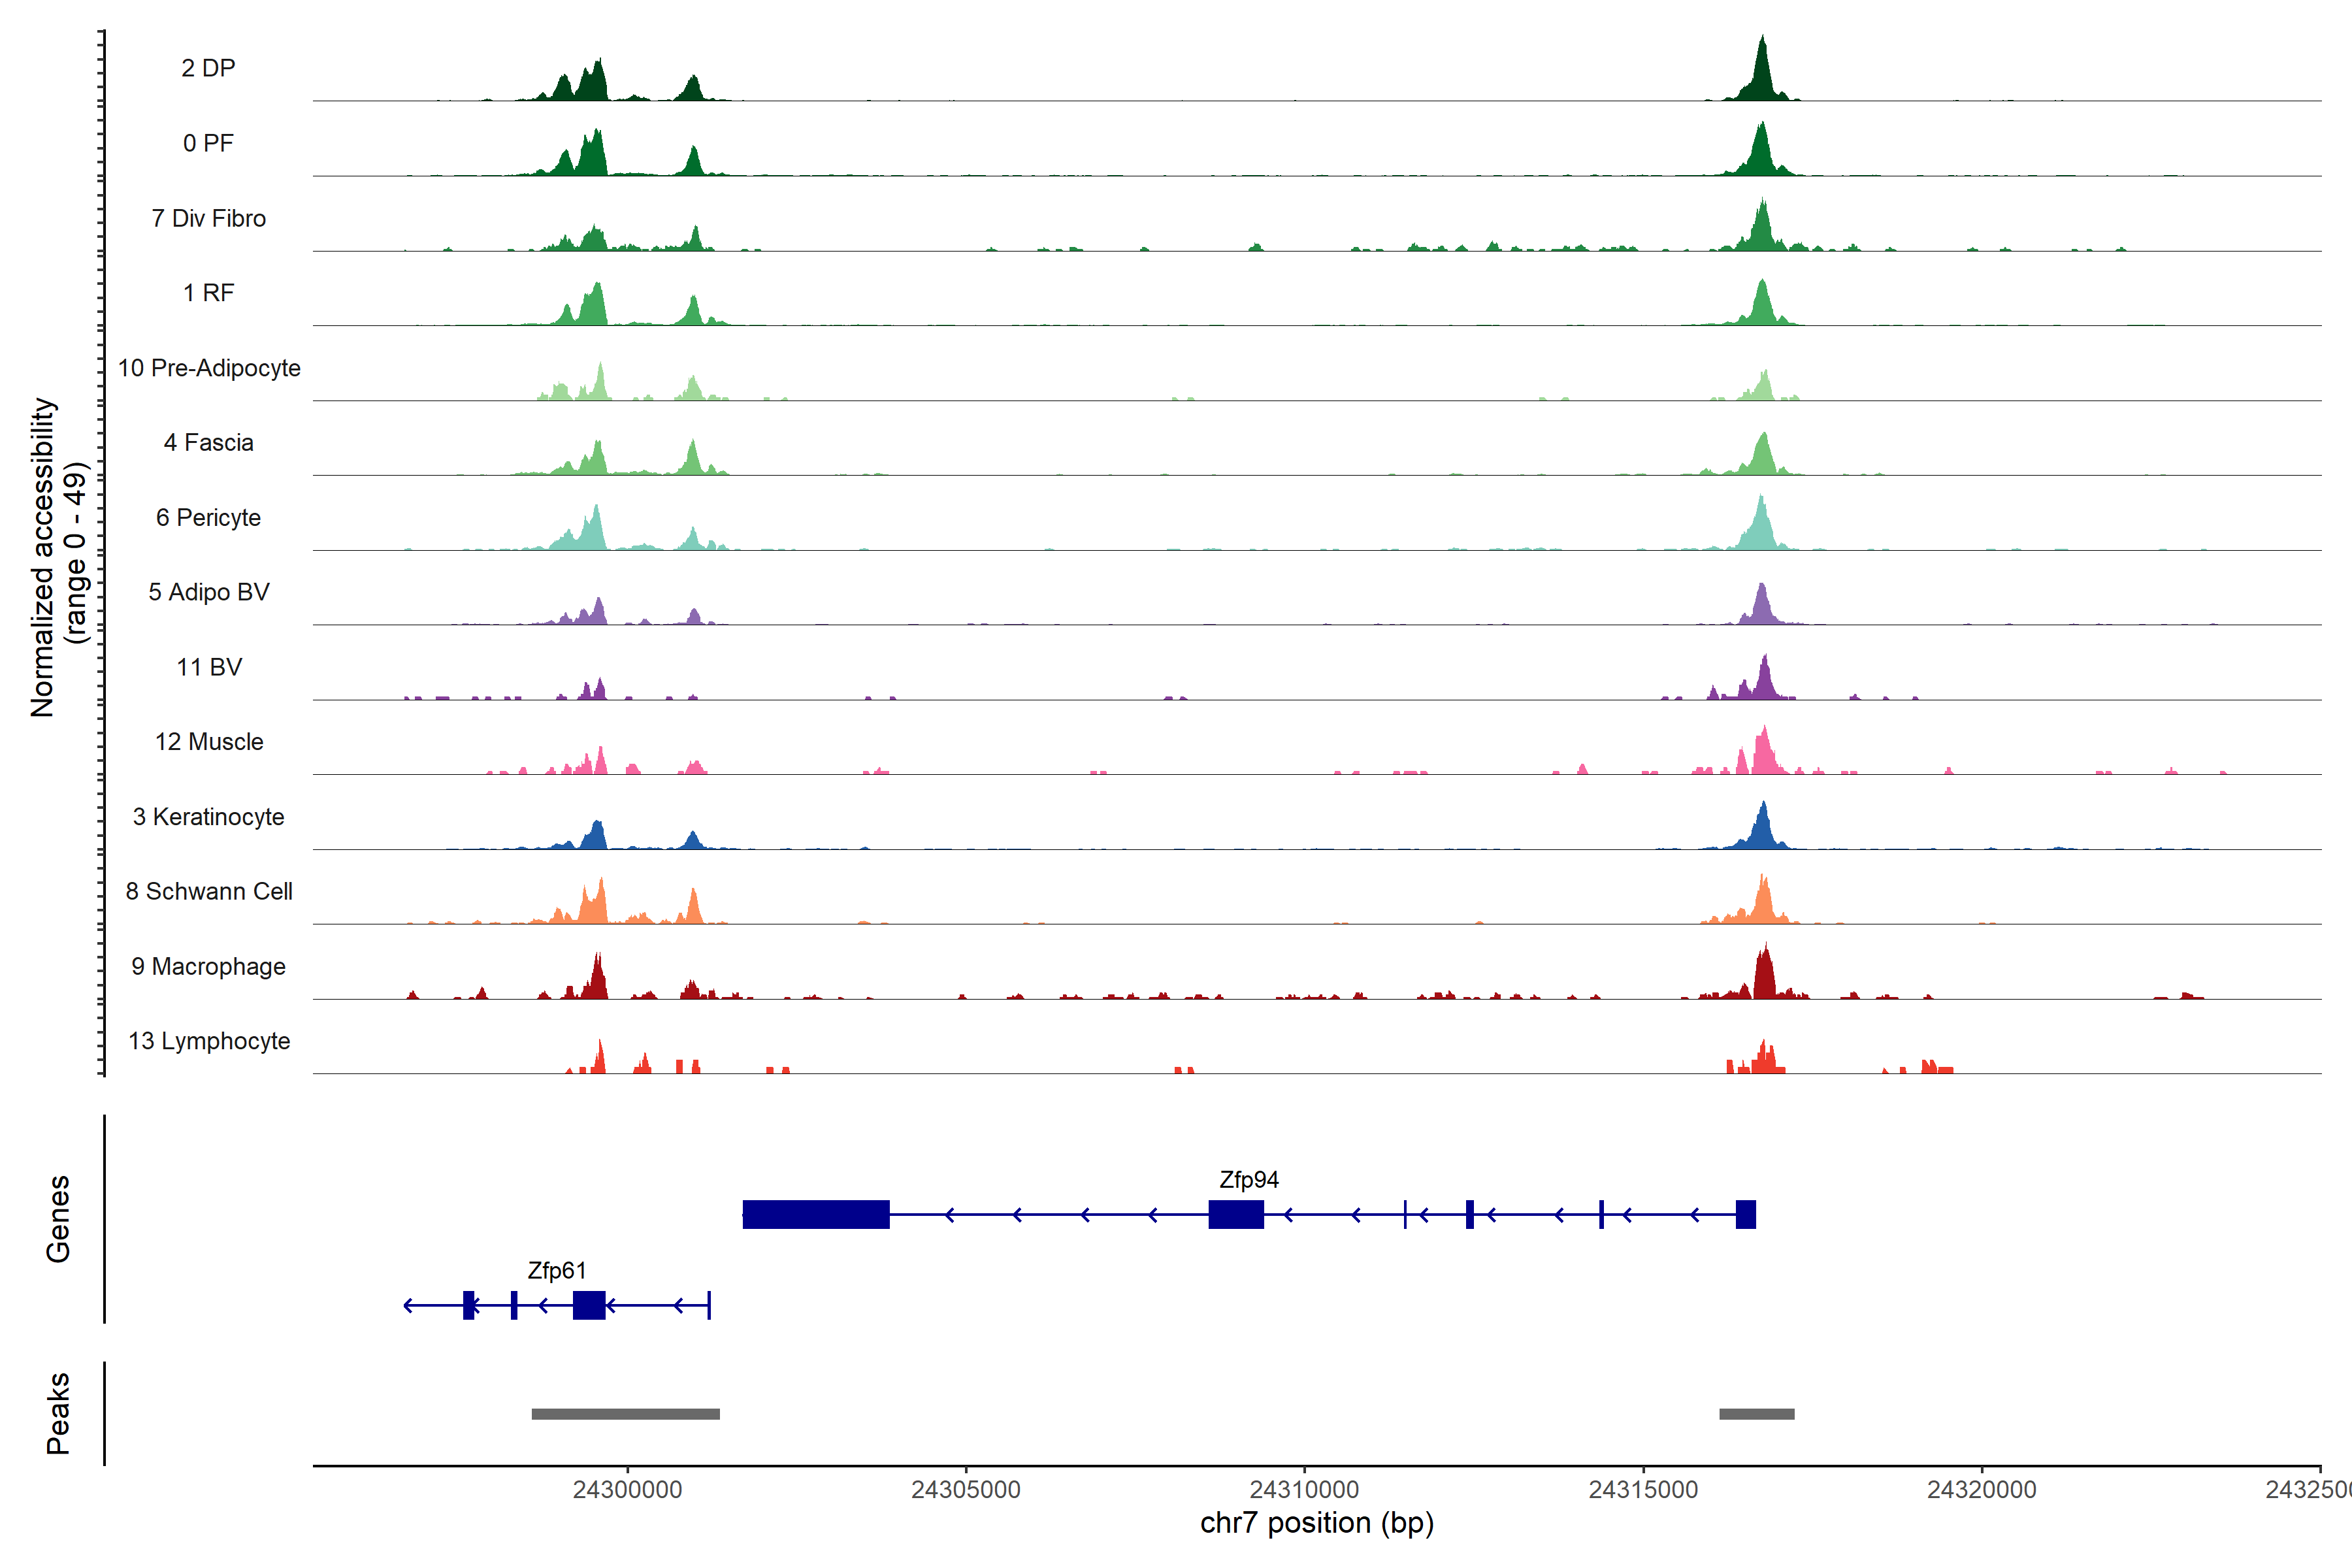2352x1568 pixels.
Task: Click the right gray peak bar
Action: [1756, 1414]
